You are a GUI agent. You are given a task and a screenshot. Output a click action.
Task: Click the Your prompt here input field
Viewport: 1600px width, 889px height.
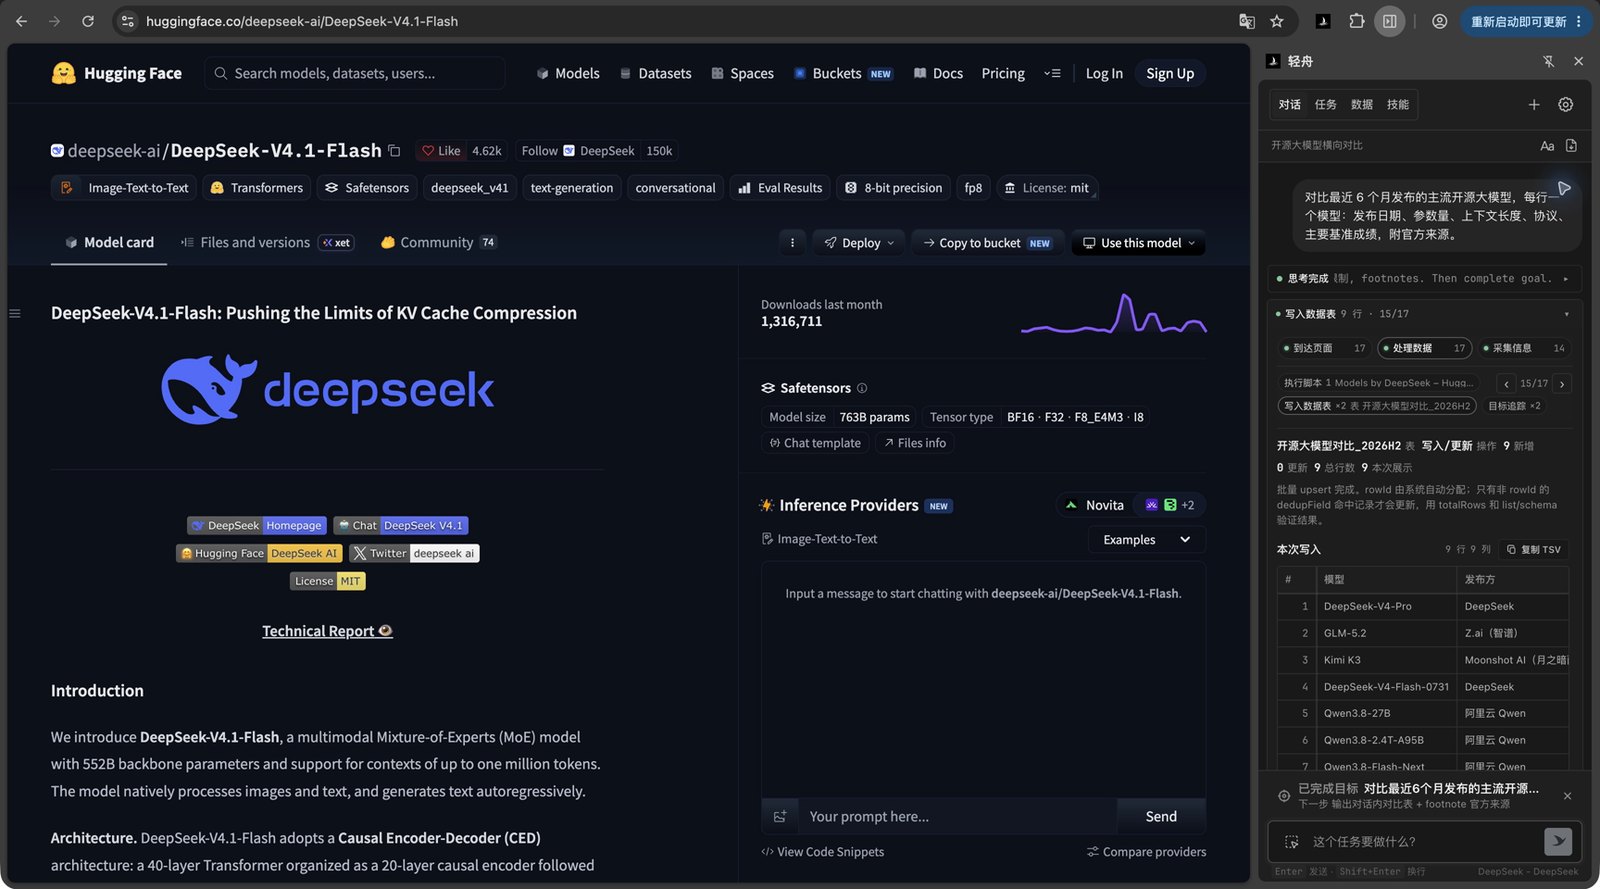click(957, 817)
